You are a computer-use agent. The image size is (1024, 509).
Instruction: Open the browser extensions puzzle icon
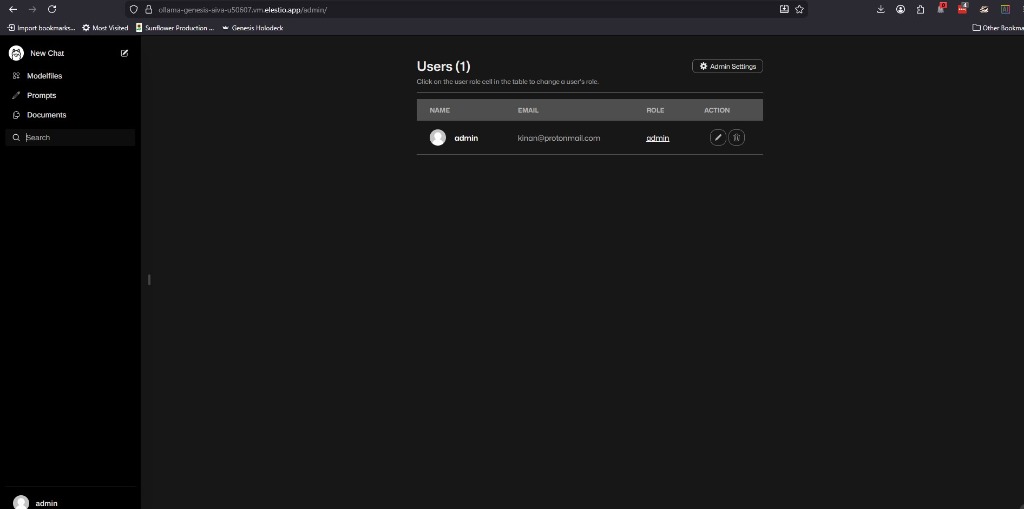pos(920,9)
